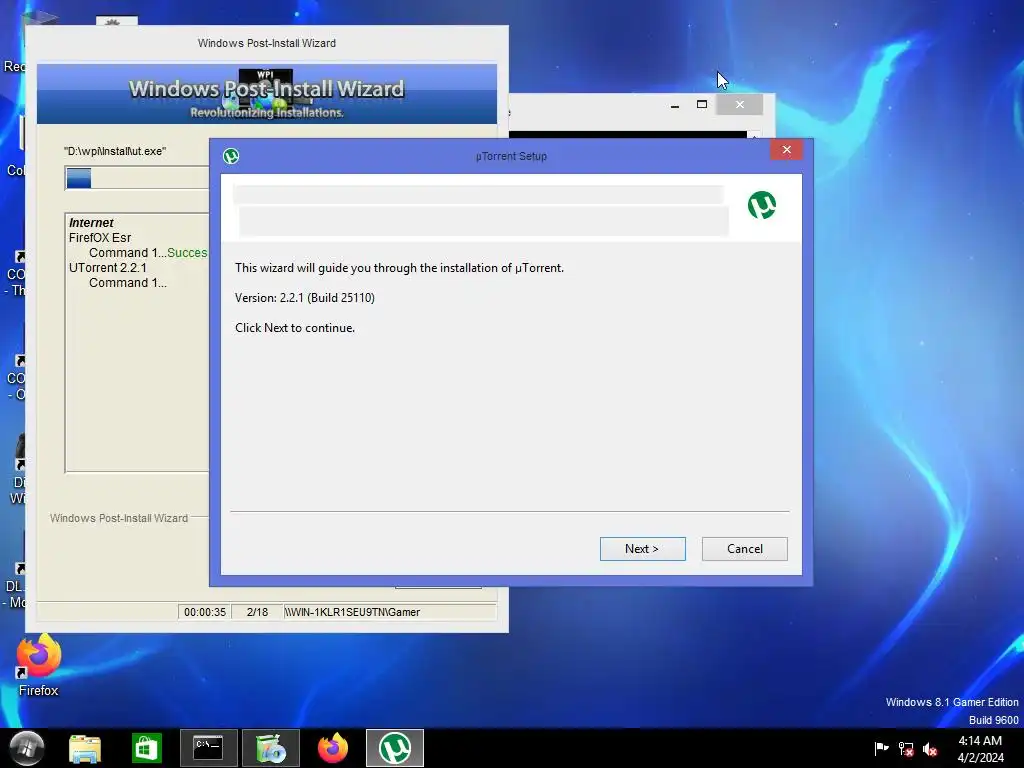This screenshot has width=1024, height=768.
Task: Click the Windows Post-Install Wizard banner
Action: 266,94
